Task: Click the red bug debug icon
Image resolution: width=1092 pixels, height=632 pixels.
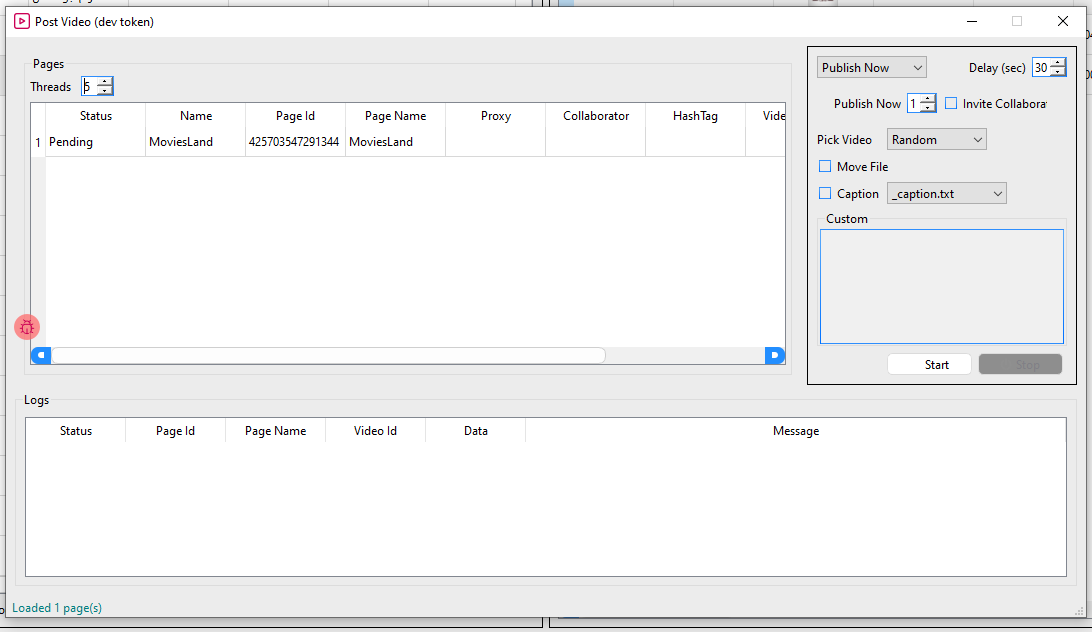Action: coord(27,326)
